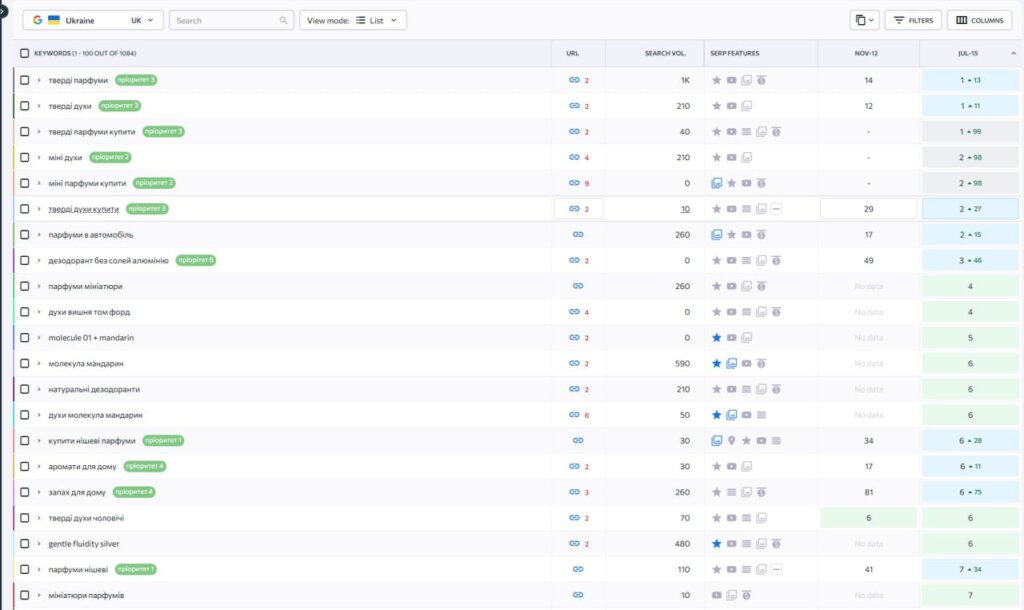Open the copy/export icon dropdown
Screen dimensions: 1024x610
point(863,20)
